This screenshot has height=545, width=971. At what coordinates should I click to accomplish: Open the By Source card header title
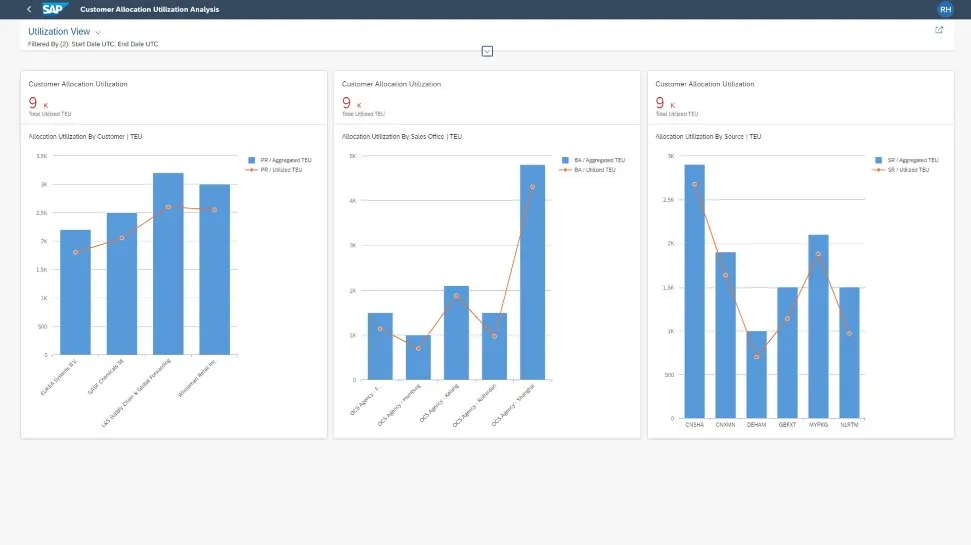point(705,84)
